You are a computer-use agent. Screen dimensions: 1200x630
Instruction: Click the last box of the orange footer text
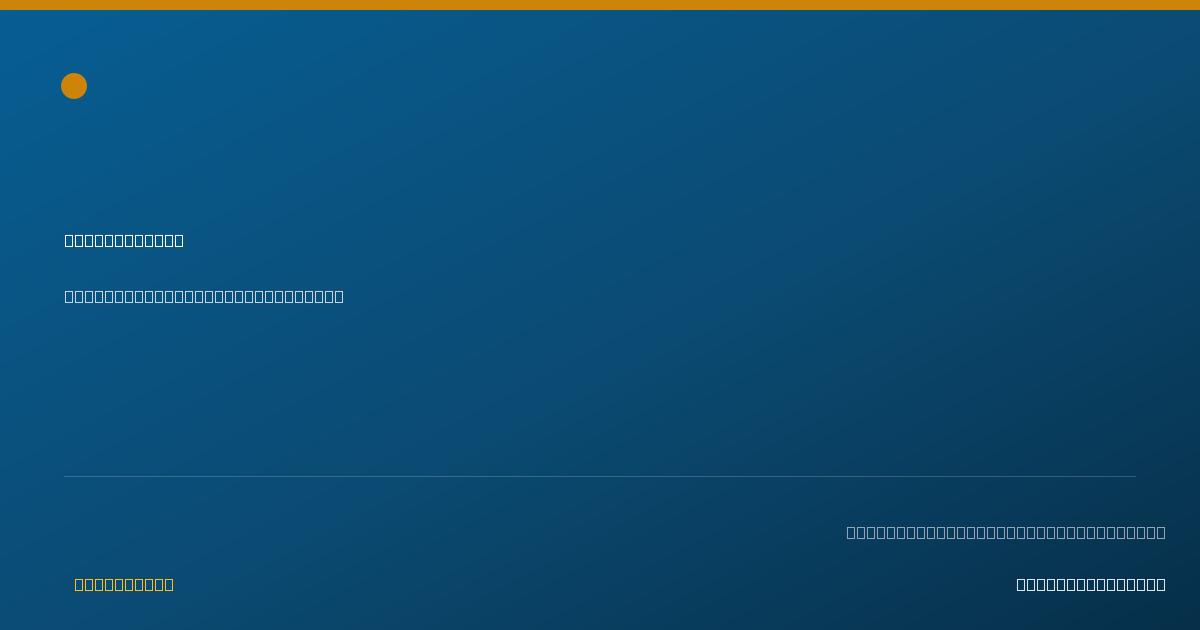coord(169,584)
